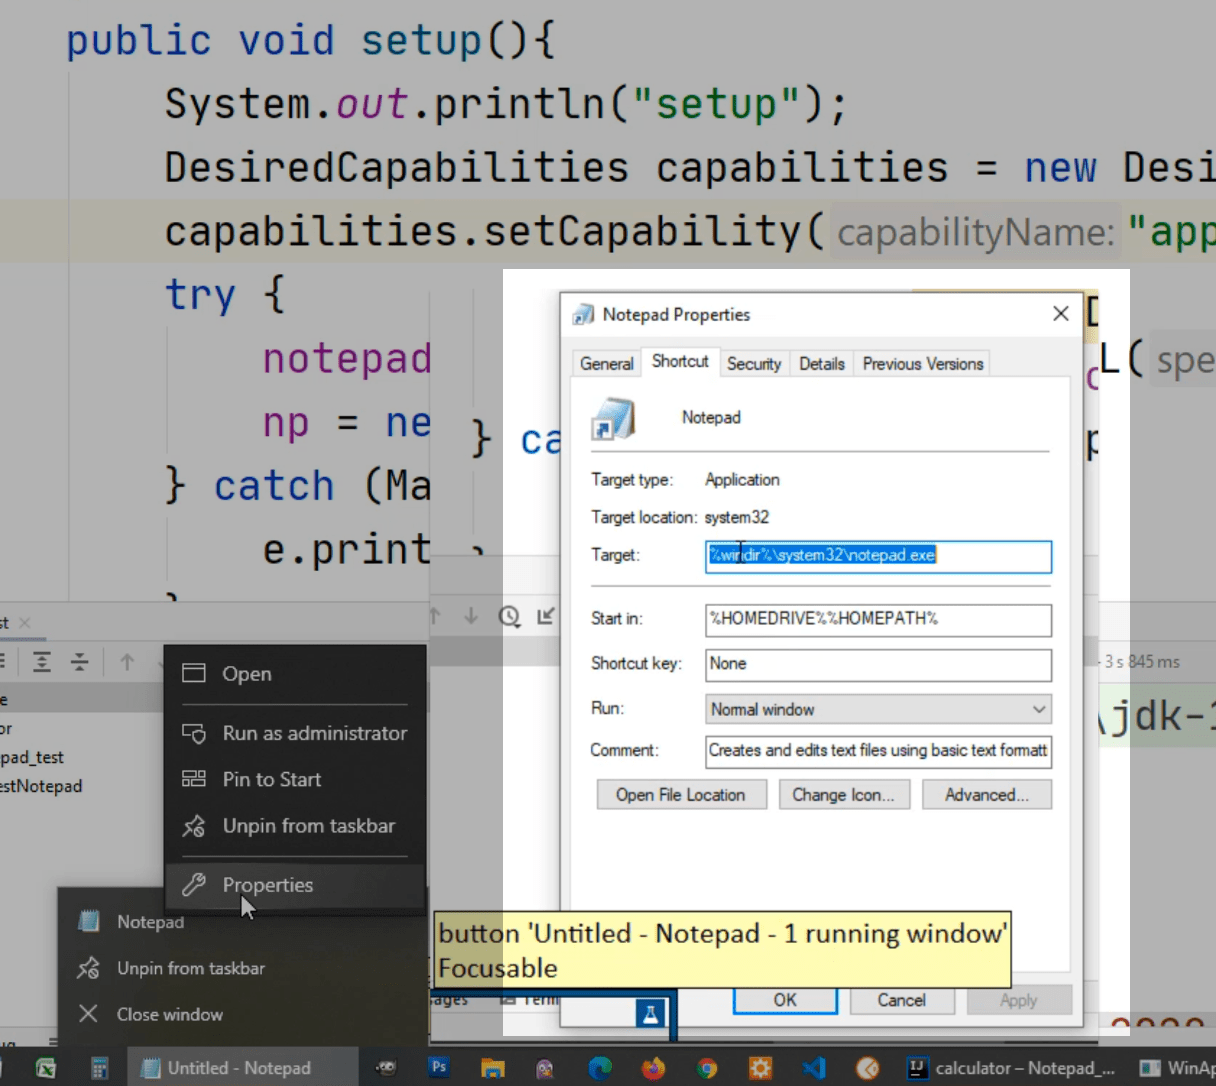
Task: Open the Security tab
Action: coord(754,364)
